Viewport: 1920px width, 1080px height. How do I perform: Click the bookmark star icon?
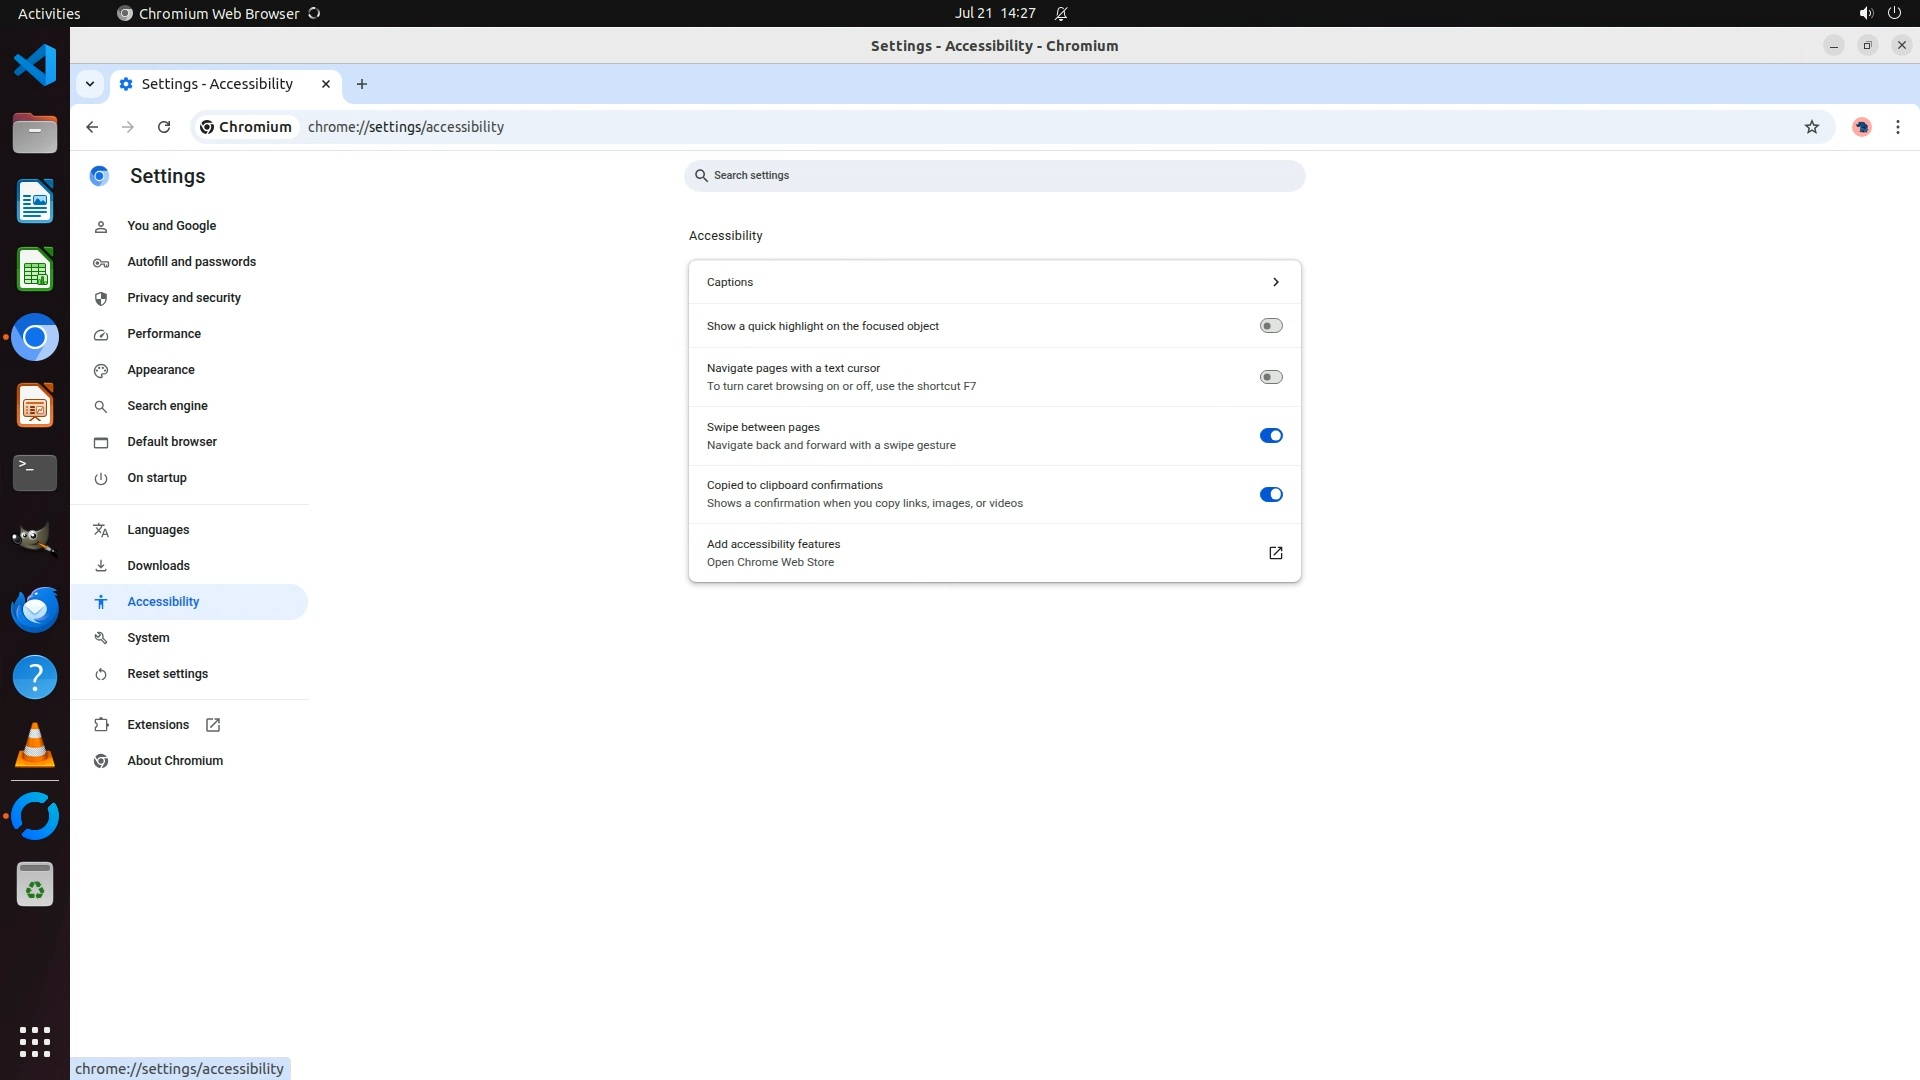click(1811, 127)
